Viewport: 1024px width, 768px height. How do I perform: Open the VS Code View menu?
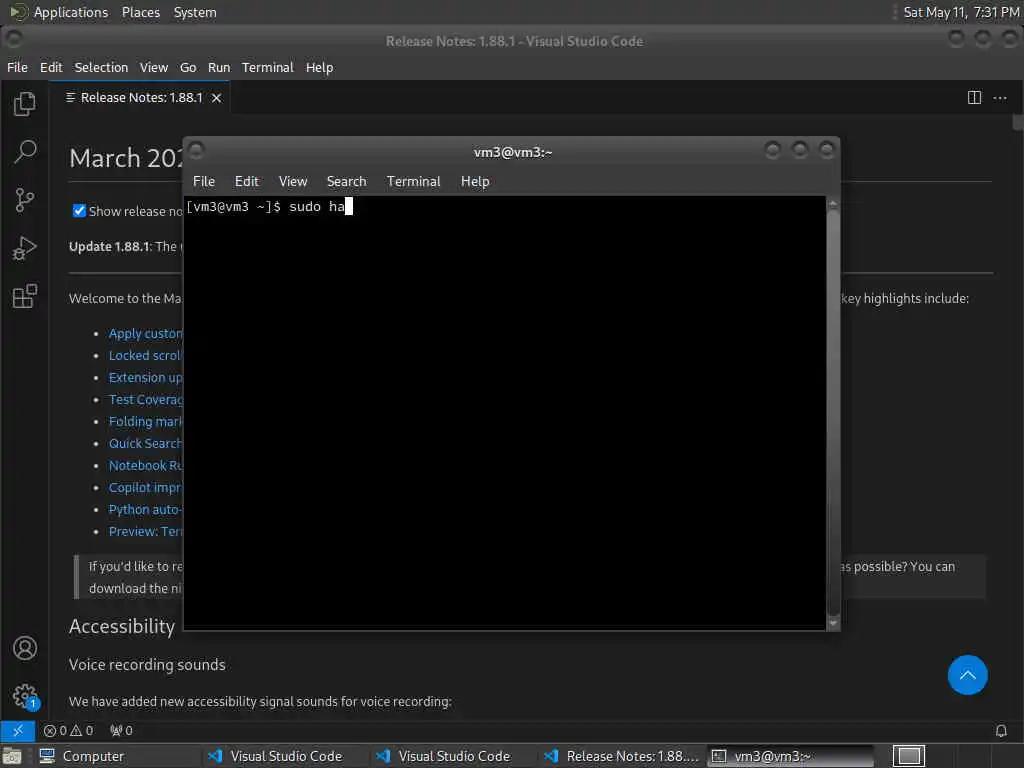pos(154,67)
